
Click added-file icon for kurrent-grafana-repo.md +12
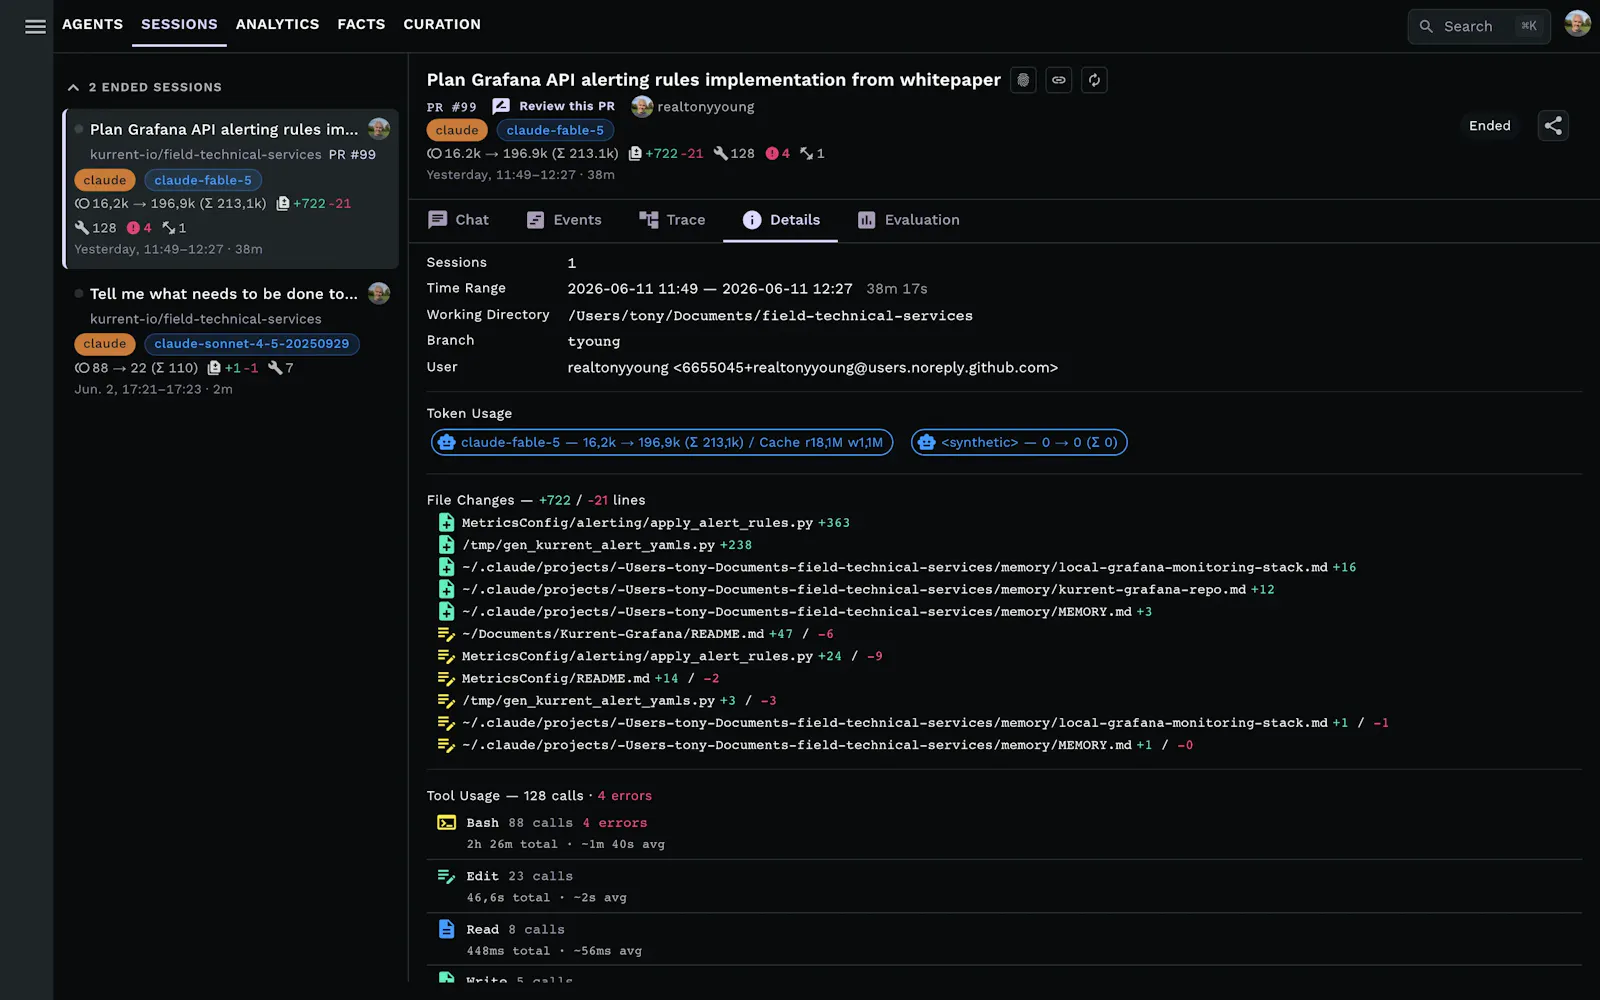[446, 589]
